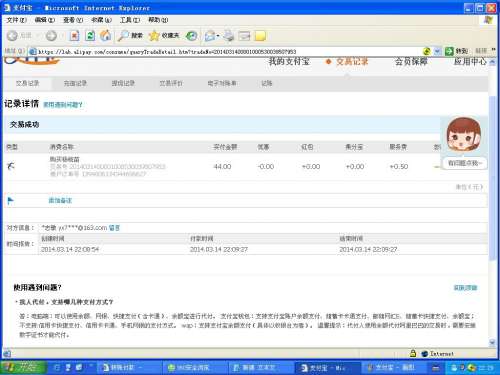Image resolution: width=500 pixels, height=375 pixels.
Task: Click the 有问题点我 help button
Action: coord(465,163)
